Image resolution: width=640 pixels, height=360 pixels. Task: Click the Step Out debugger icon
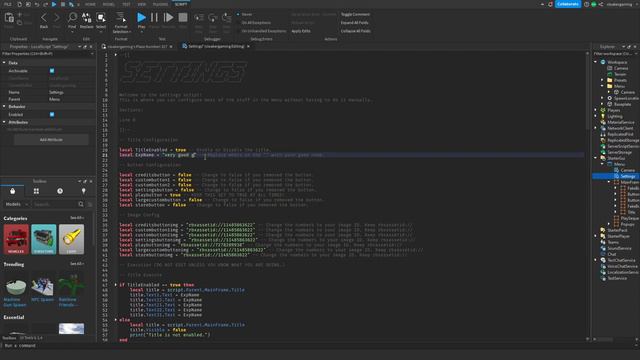tap(227, 18)
